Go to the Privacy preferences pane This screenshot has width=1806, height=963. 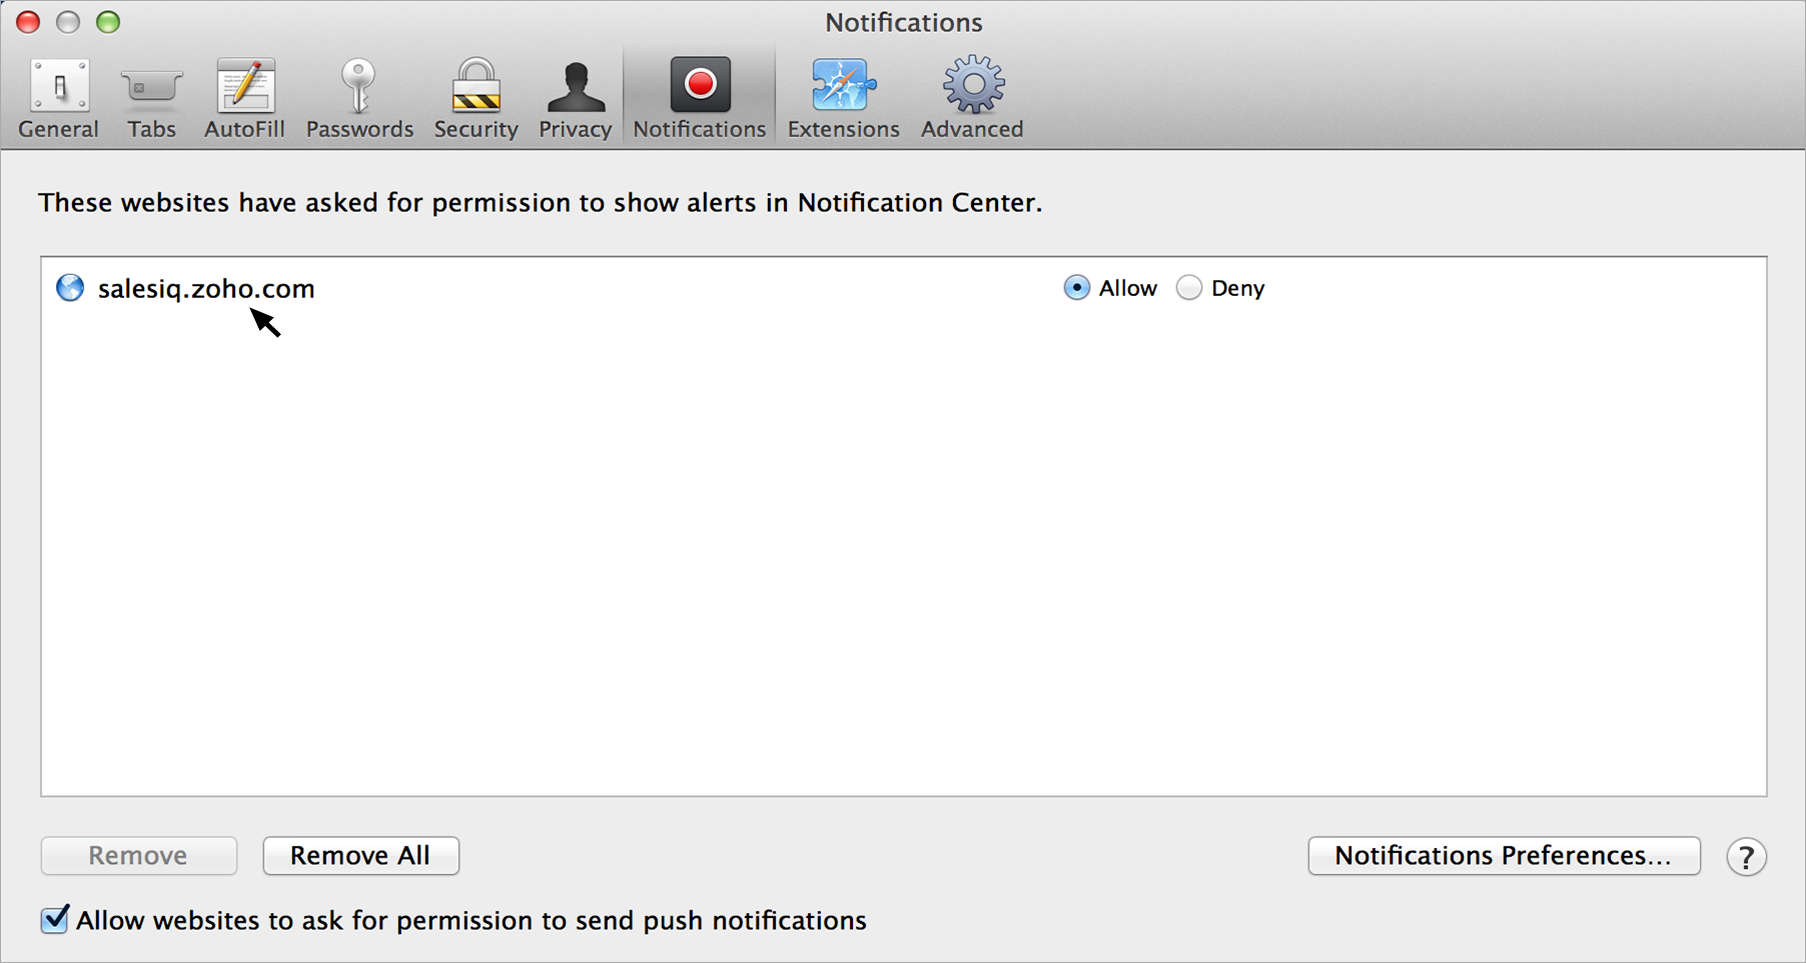coord(575,98)
